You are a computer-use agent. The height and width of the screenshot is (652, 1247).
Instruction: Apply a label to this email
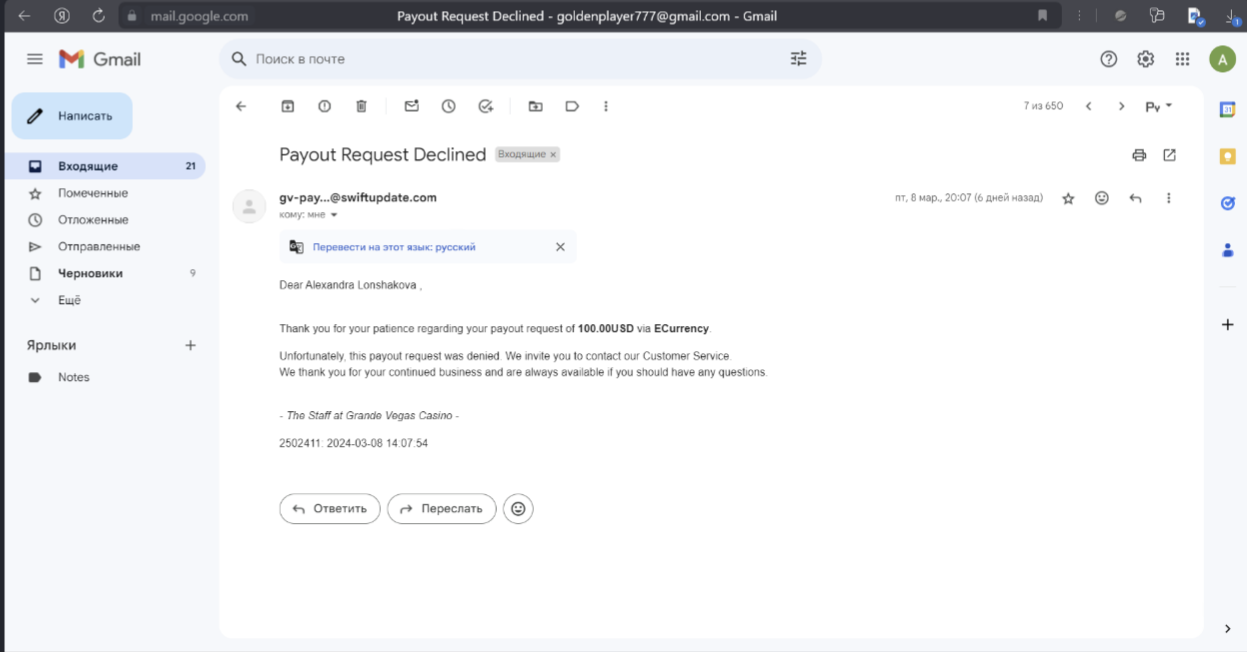click(572, 106)
